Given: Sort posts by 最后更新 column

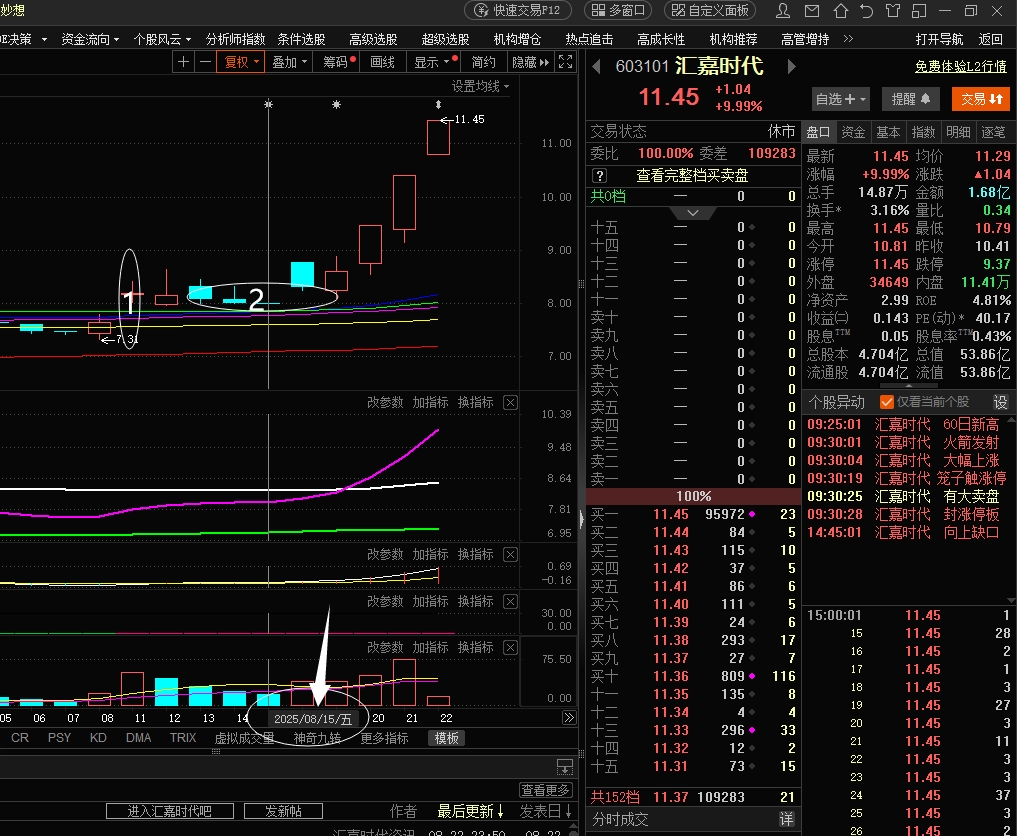Looking at the screenshot, I should coord(470,811).
